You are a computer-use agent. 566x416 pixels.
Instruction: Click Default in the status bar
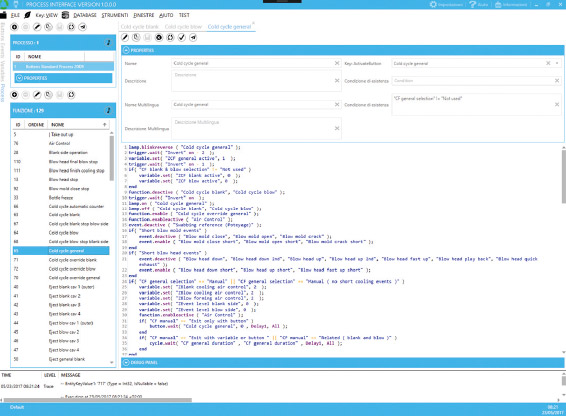tap(17, 407)
